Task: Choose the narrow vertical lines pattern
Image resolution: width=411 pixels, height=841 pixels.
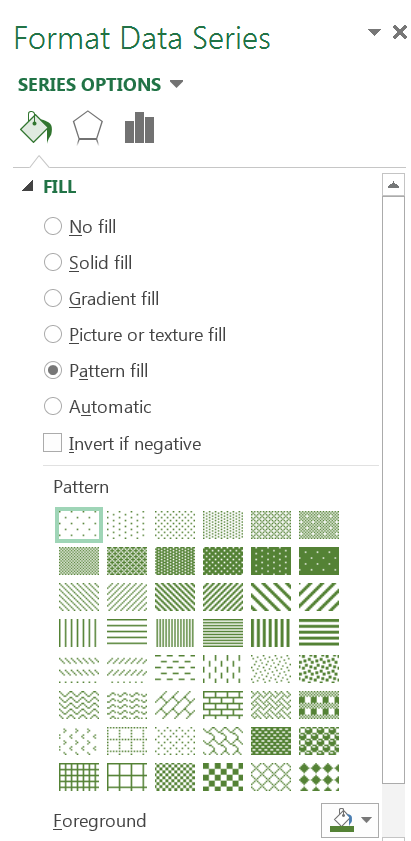Action: [174, 632]
